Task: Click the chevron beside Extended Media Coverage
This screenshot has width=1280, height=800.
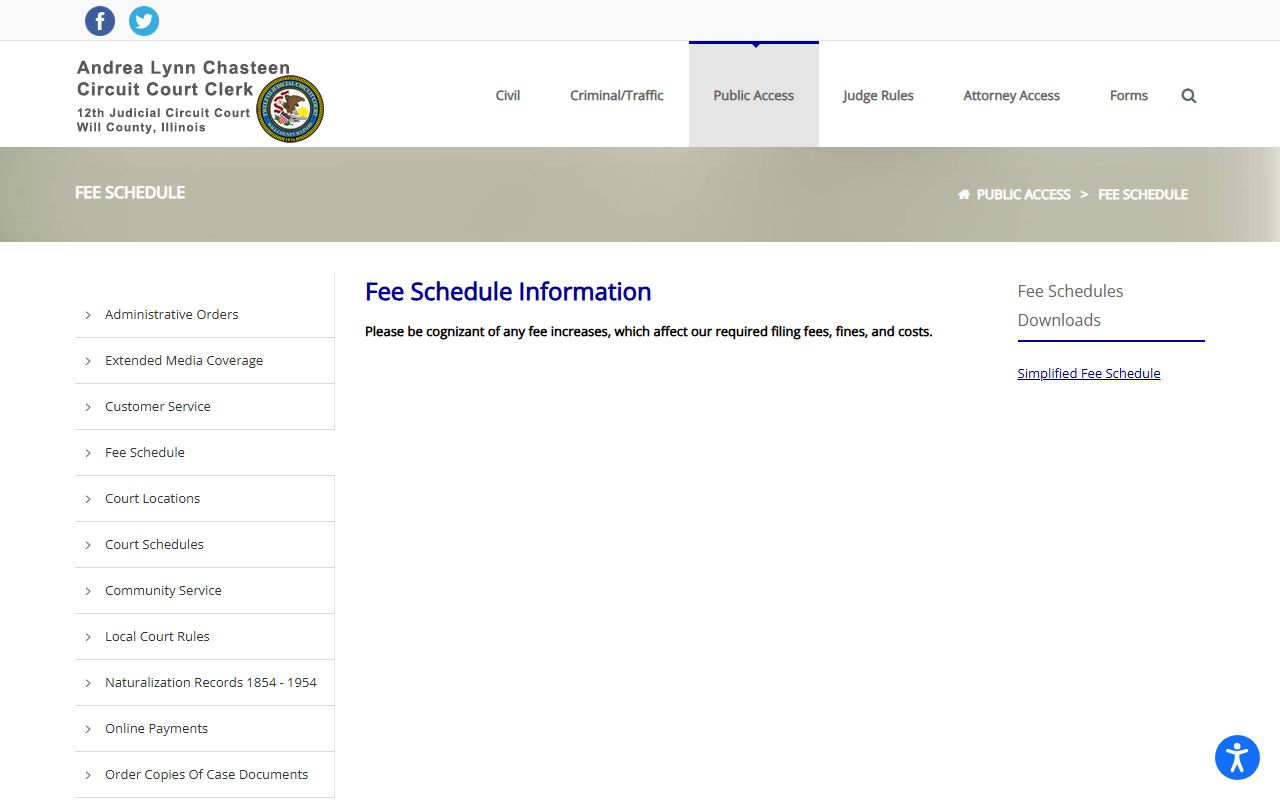Action: [x=88, y=361]
